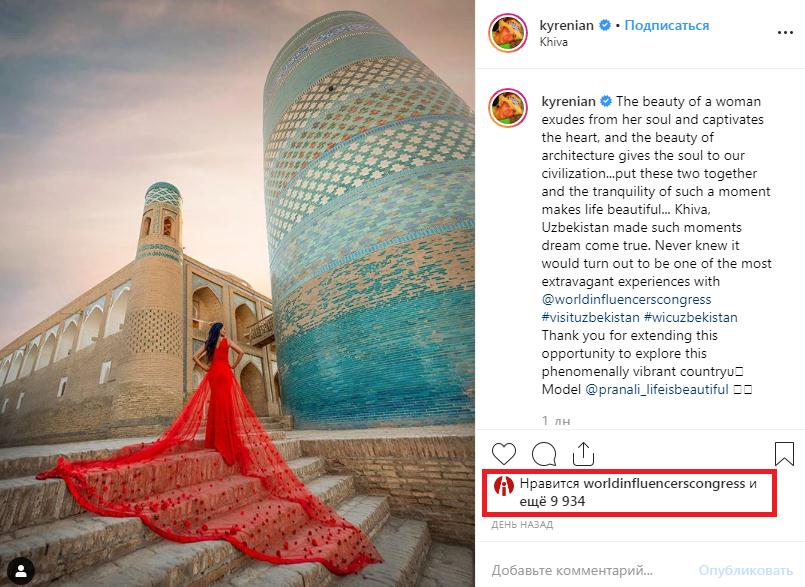Image resolution: width=805 pixels, height=587 pixels.
Task: Visit @worldinfluencerscongress mention
Action: click(x=626, y=299)
